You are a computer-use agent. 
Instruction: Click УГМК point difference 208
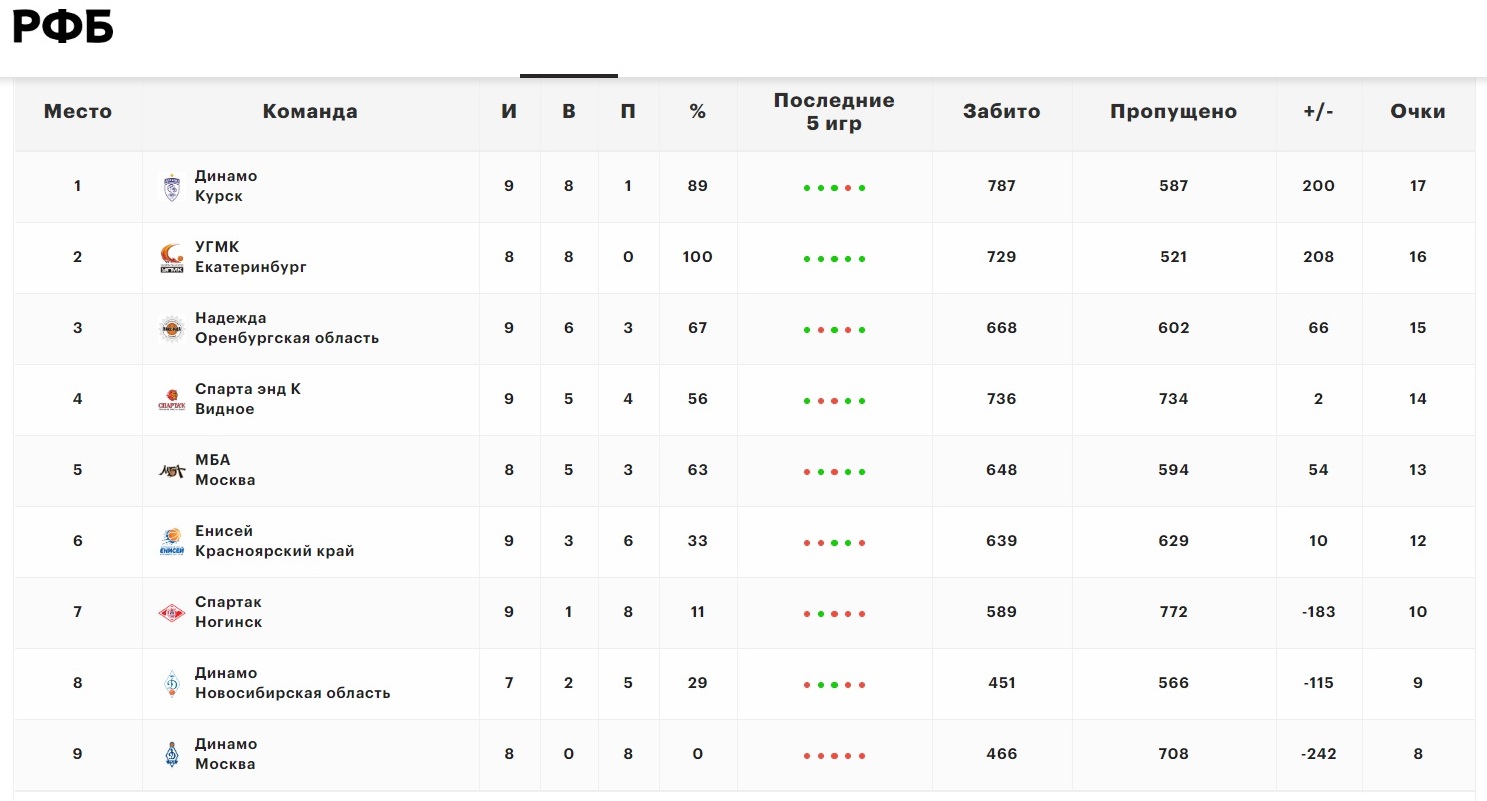pos(1319,257)
